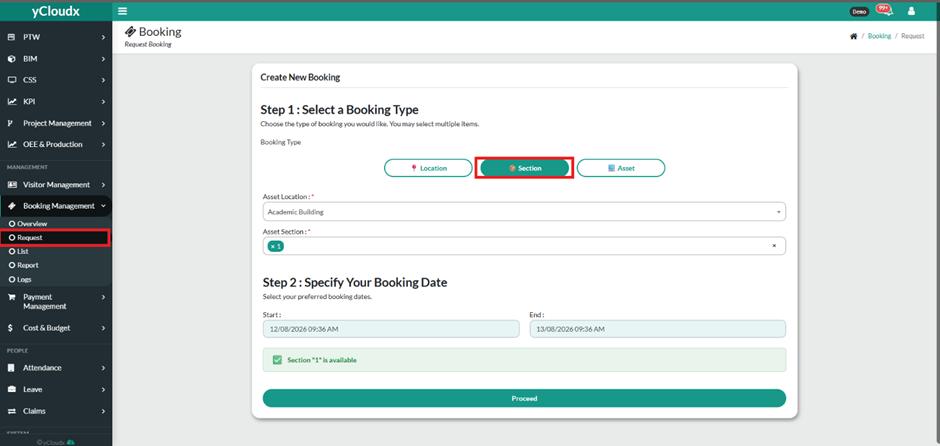Viewport: 940px width, 446px height.
Task: Remove section tag 1
Action: click(272, 246)
